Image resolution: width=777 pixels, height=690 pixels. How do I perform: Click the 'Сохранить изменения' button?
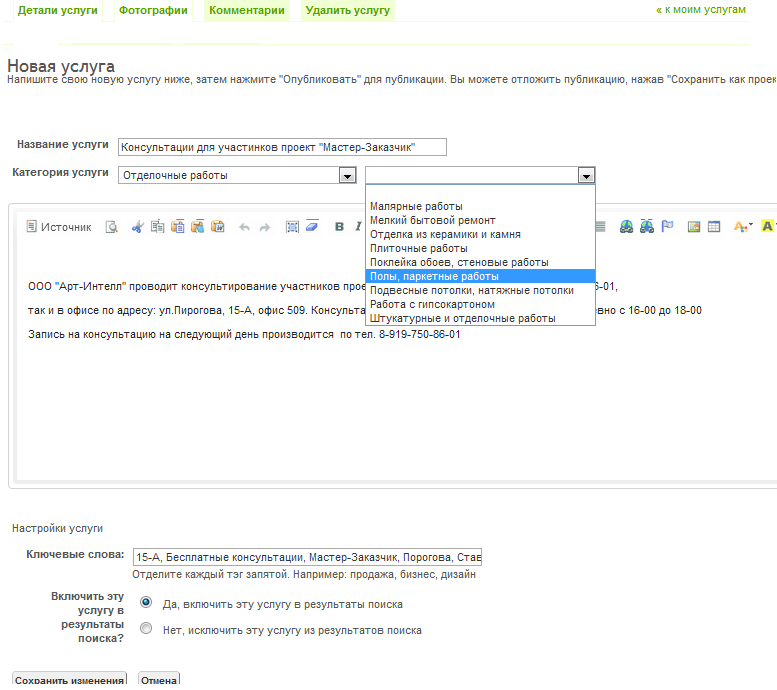[x=69, y=680]
